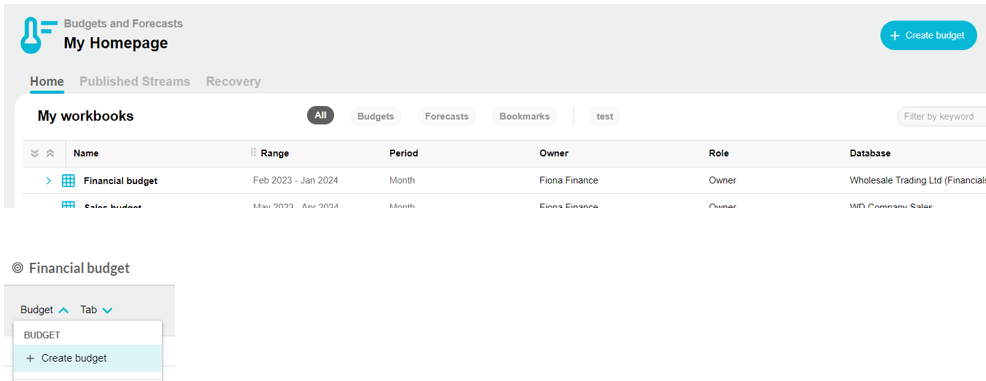The height and width of the screenshot is (381, 986).
Task: Click the drag handle next to Range column
Action: coord(253,153)
